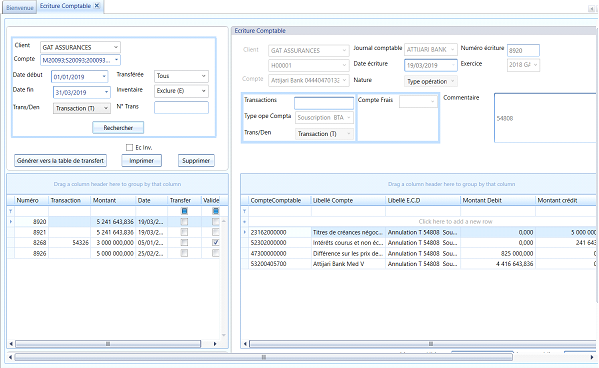
Task: Toggle the Ec Inv. checkbox
Action: [x=130, y=148]
